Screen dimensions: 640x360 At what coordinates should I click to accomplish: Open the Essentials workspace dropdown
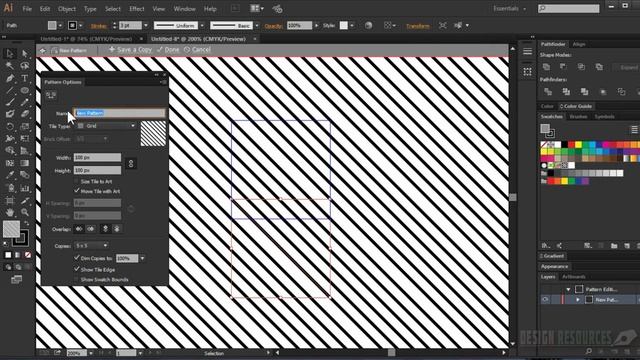click(x=509, y=9)
